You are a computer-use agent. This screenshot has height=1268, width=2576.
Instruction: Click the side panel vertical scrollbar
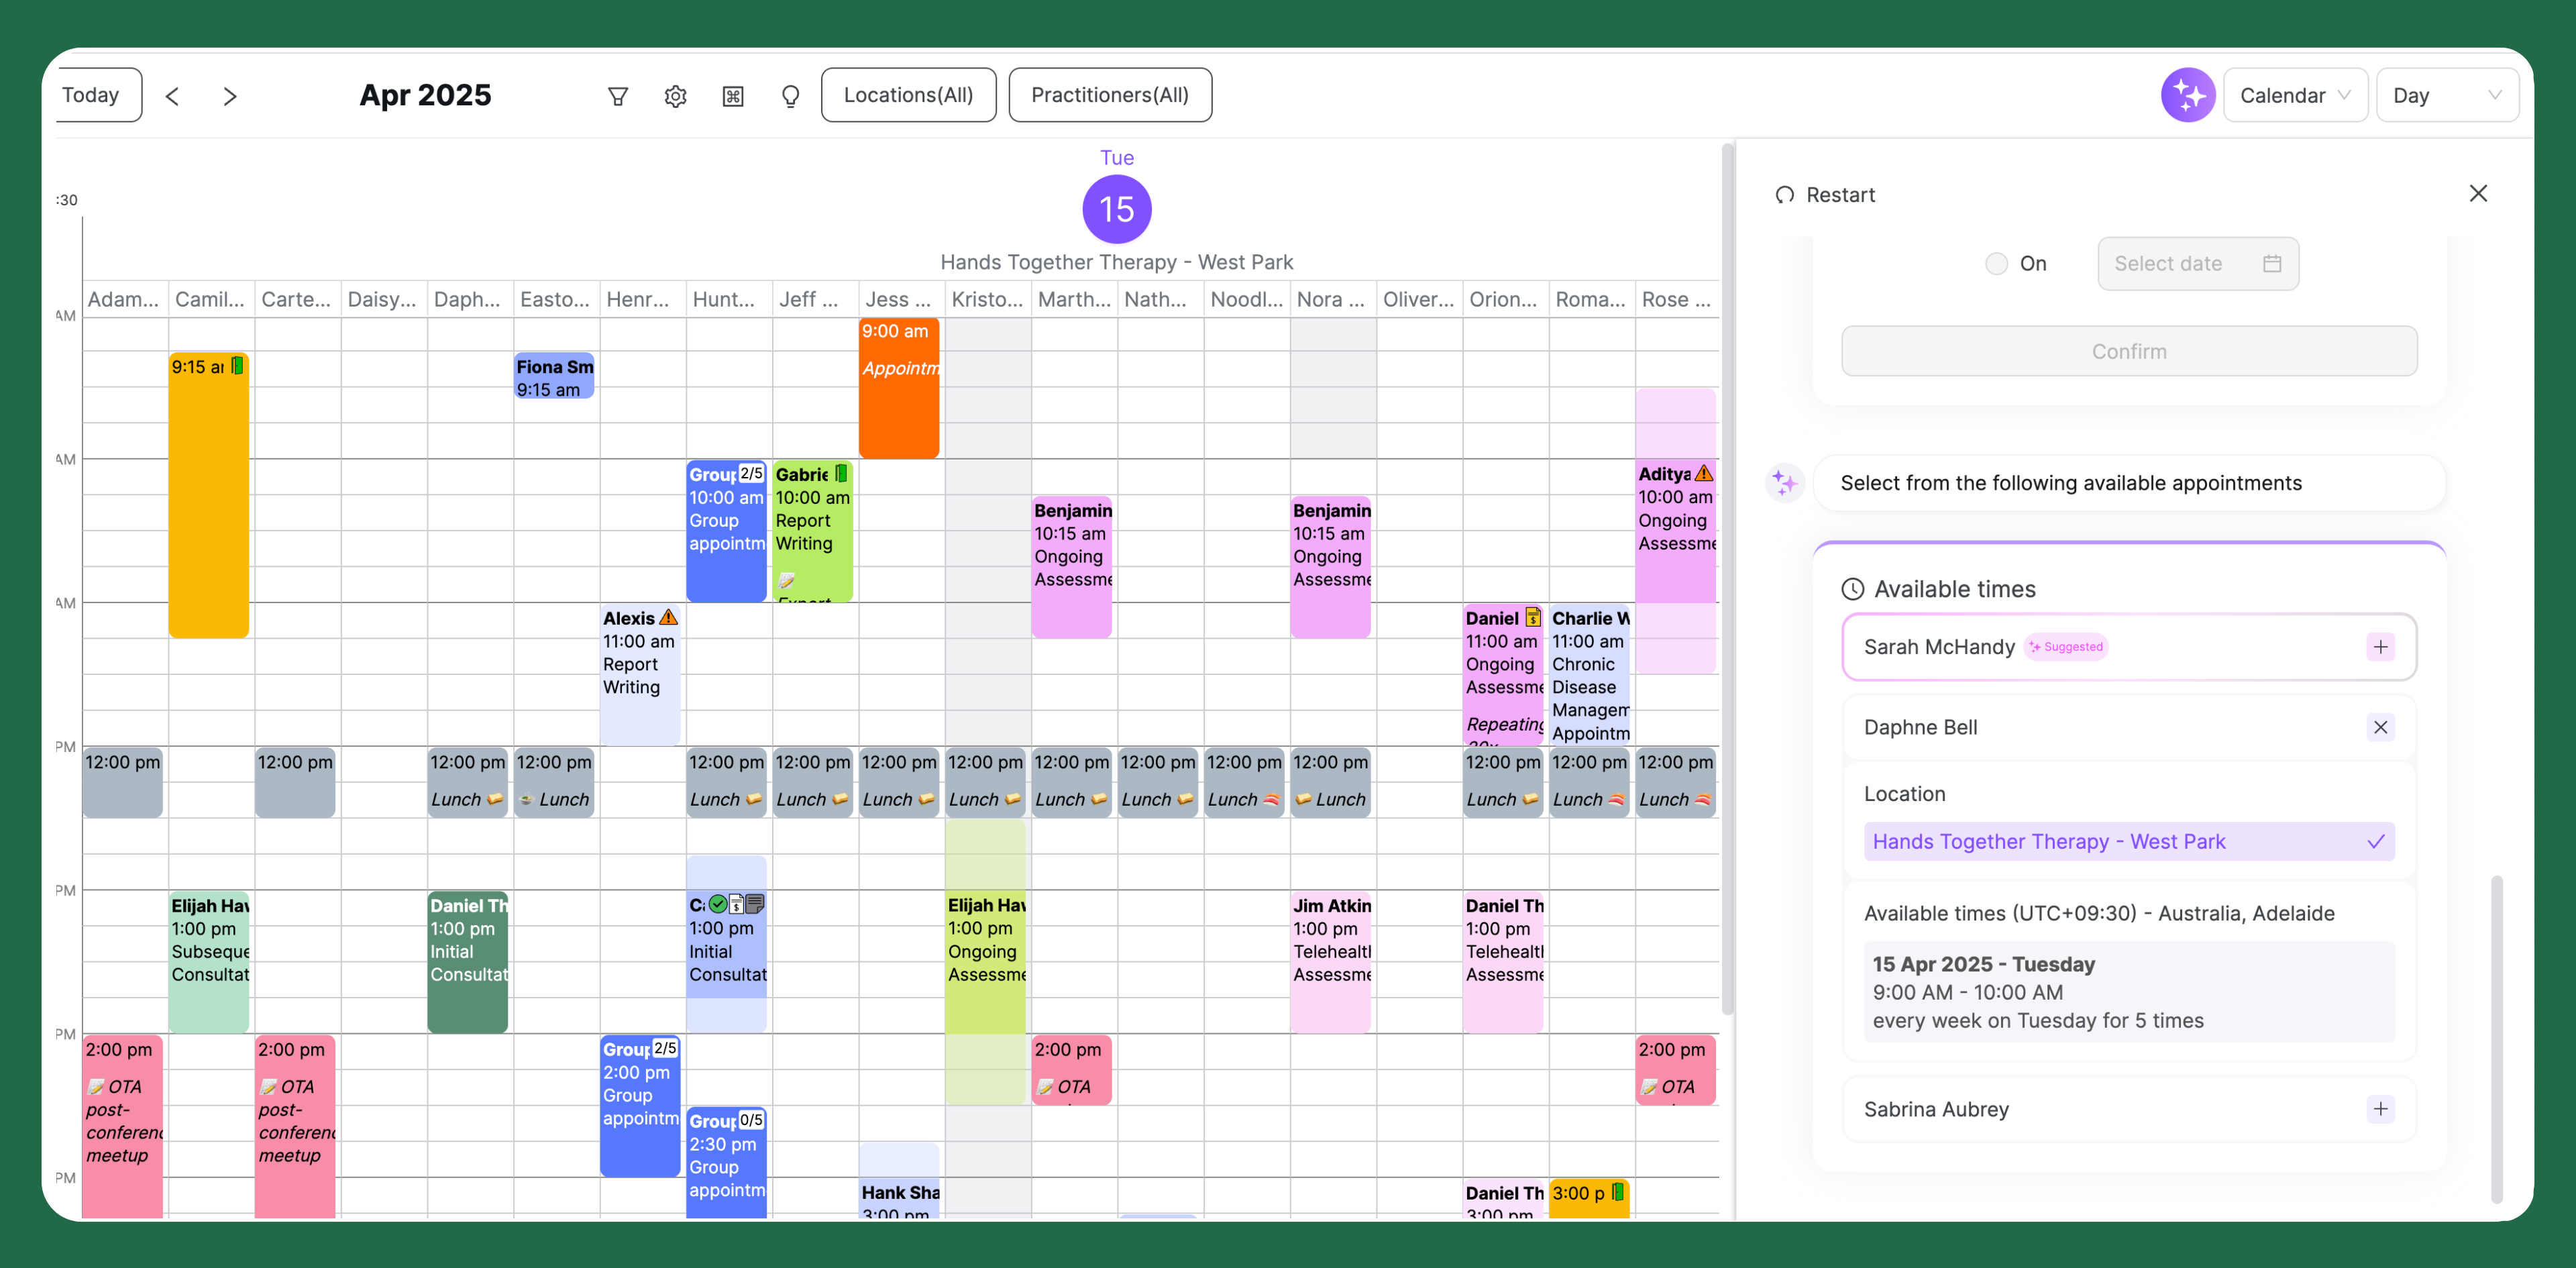(x=2497, y=1040)
